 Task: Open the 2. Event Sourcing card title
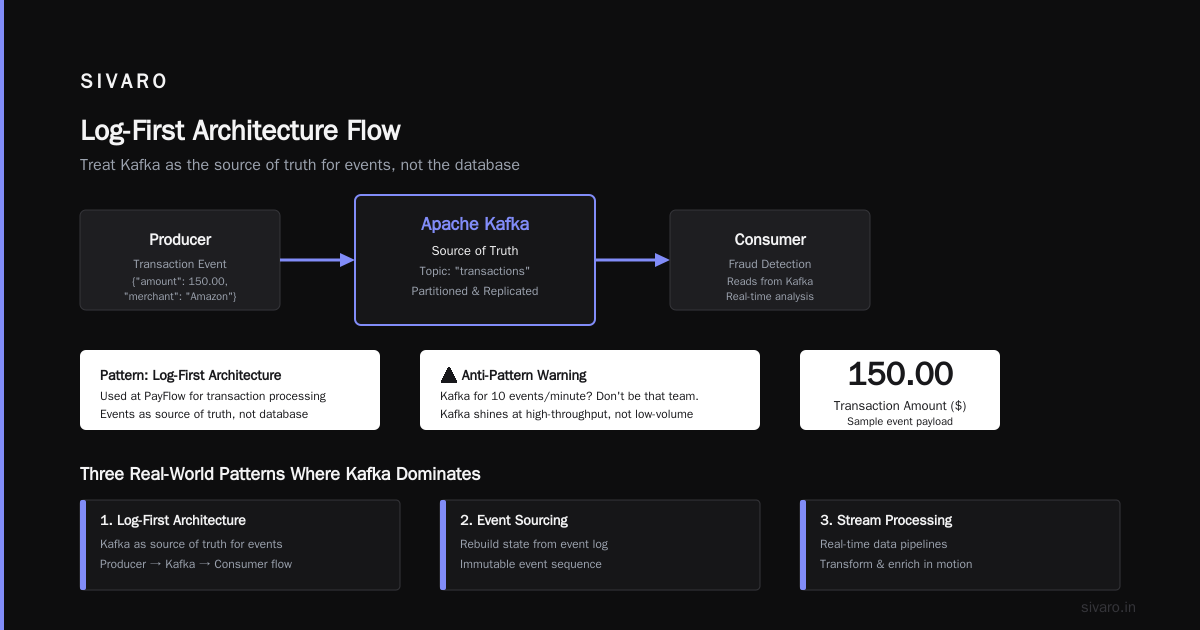click(514, 520)
